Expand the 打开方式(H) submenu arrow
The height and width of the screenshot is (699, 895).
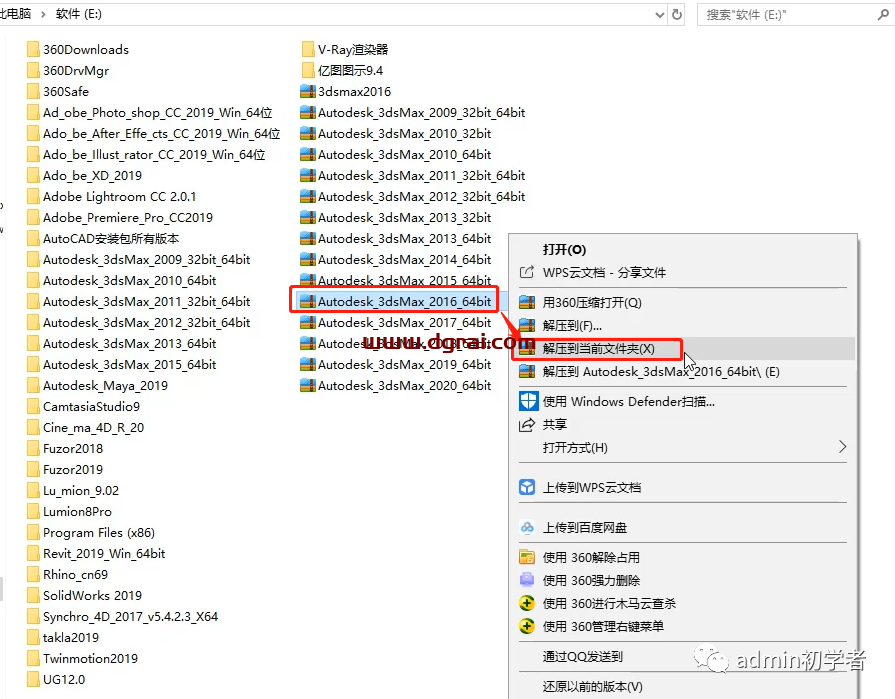coord(842,447)
